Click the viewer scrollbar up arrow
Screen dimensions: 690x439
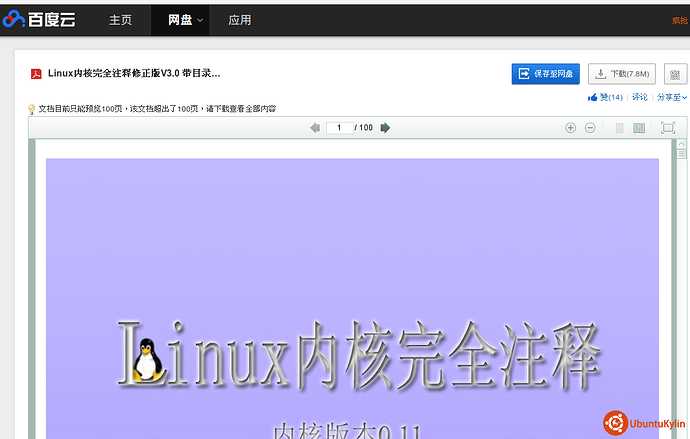(x=682, y=144)
